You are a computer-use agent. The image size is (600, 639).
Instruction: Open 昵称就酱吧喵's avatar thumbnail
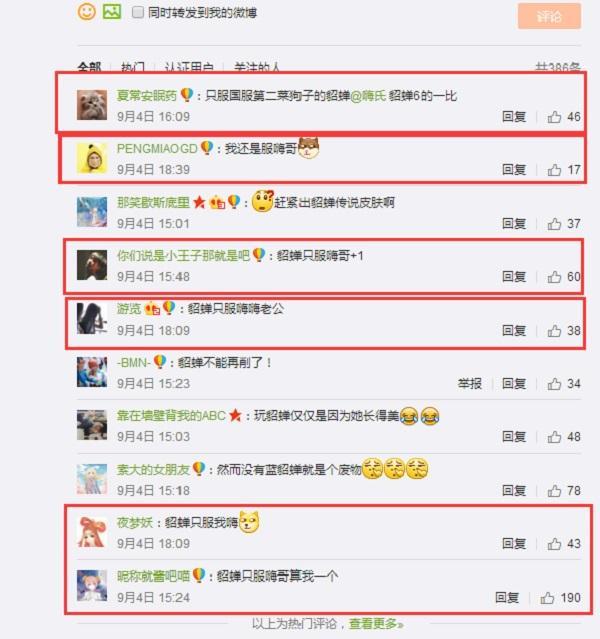coord(92,586)
